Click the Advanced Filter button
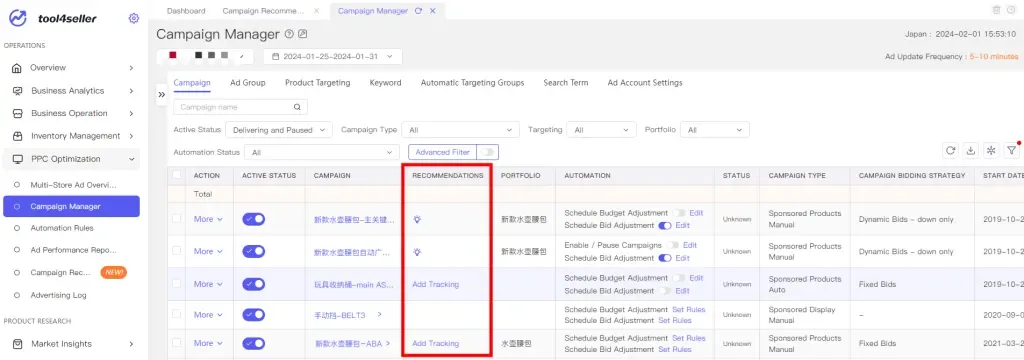 (x=443, y=152)
